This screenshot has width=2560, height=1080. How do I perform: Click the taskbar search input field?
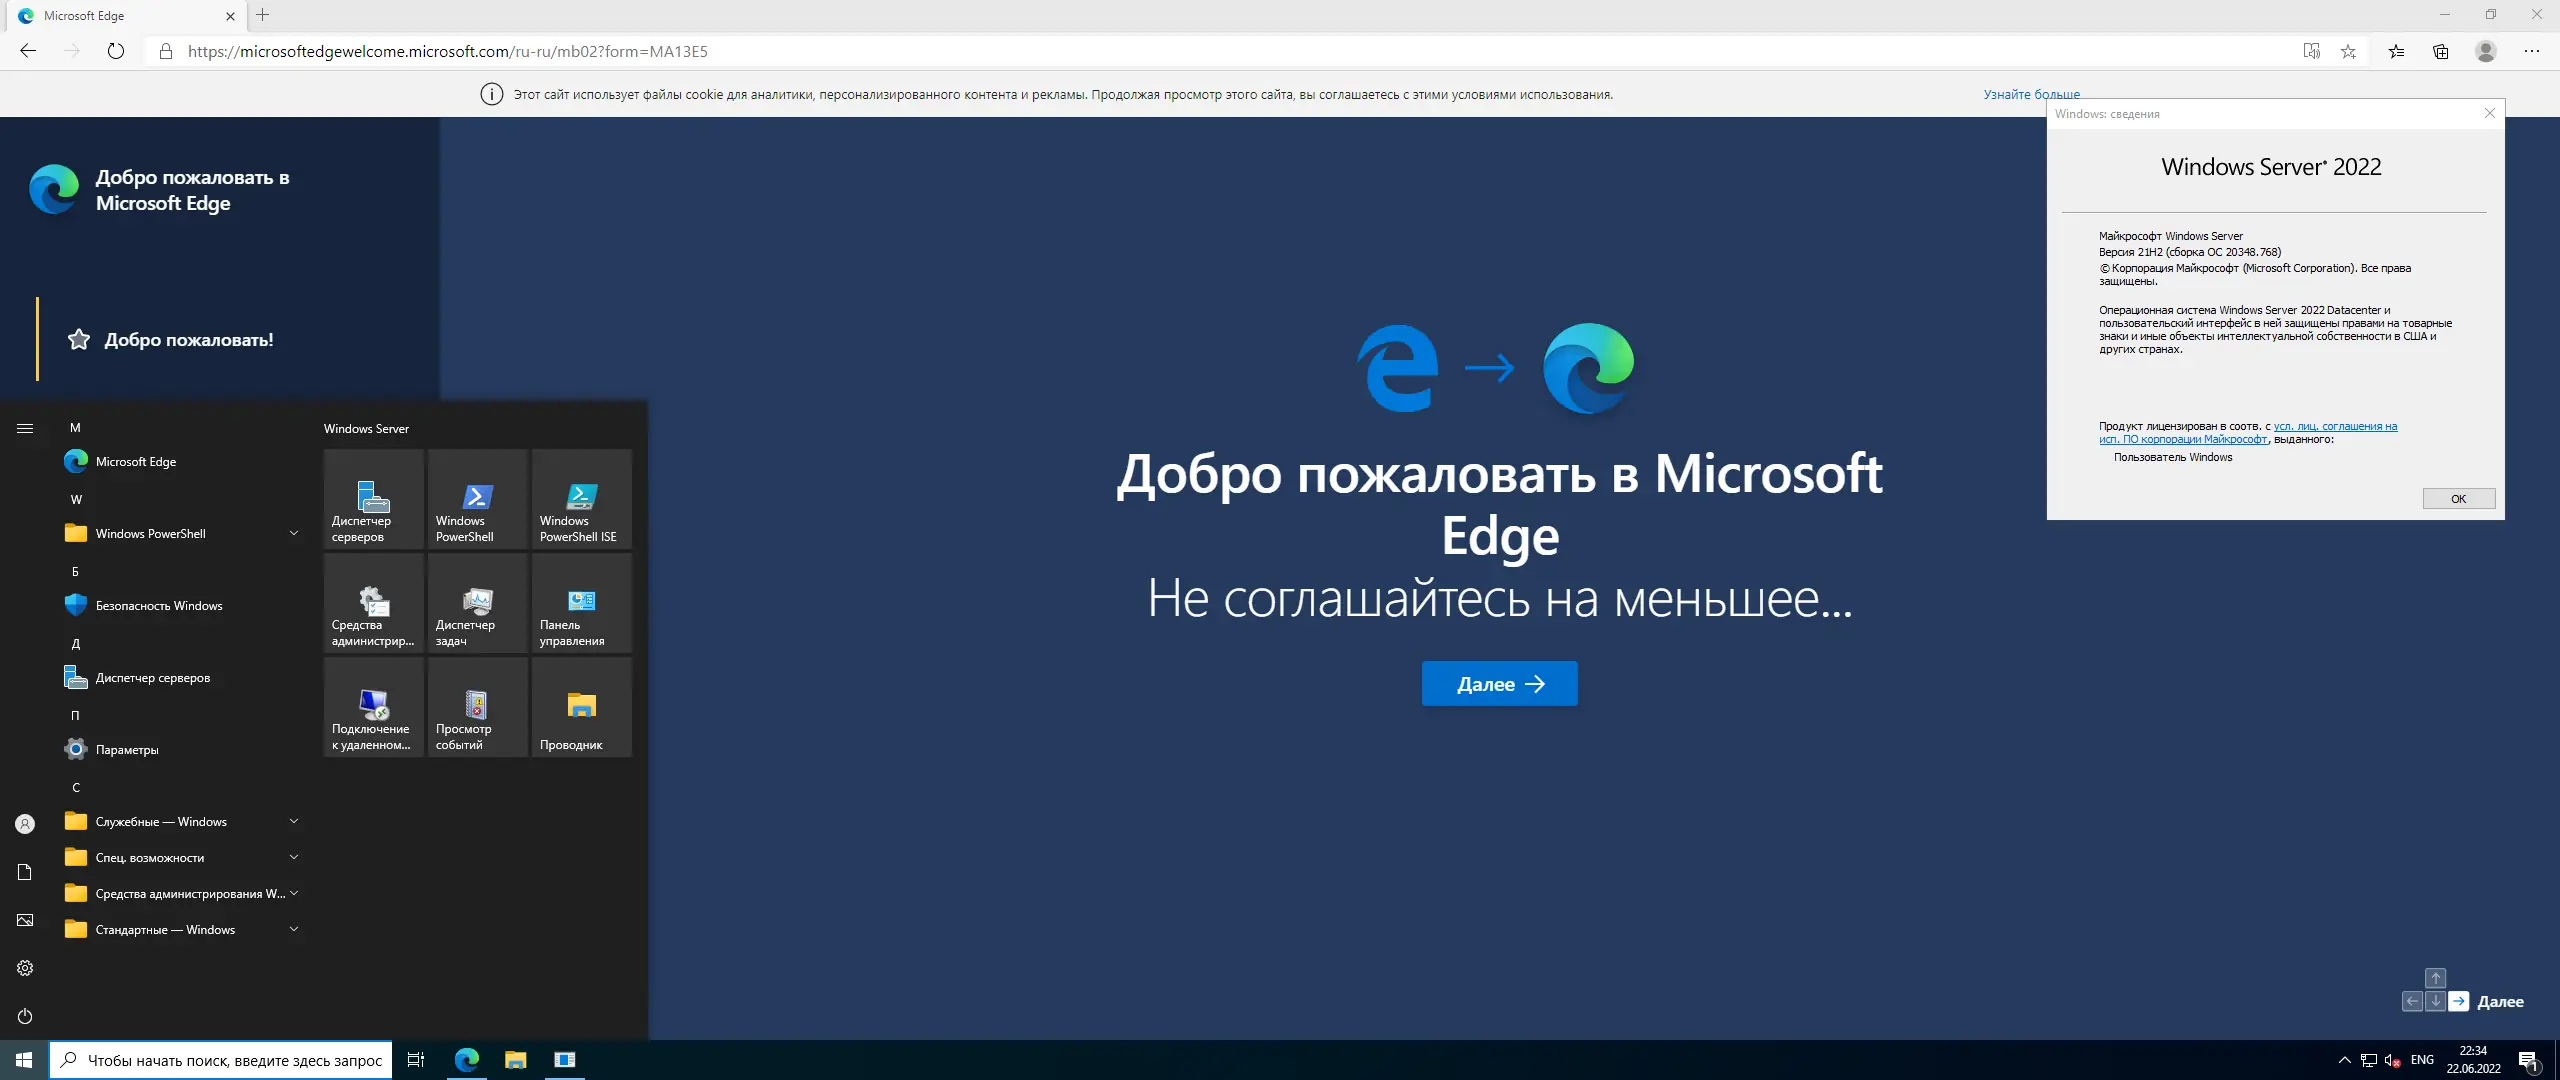[x=234, y=1060]
